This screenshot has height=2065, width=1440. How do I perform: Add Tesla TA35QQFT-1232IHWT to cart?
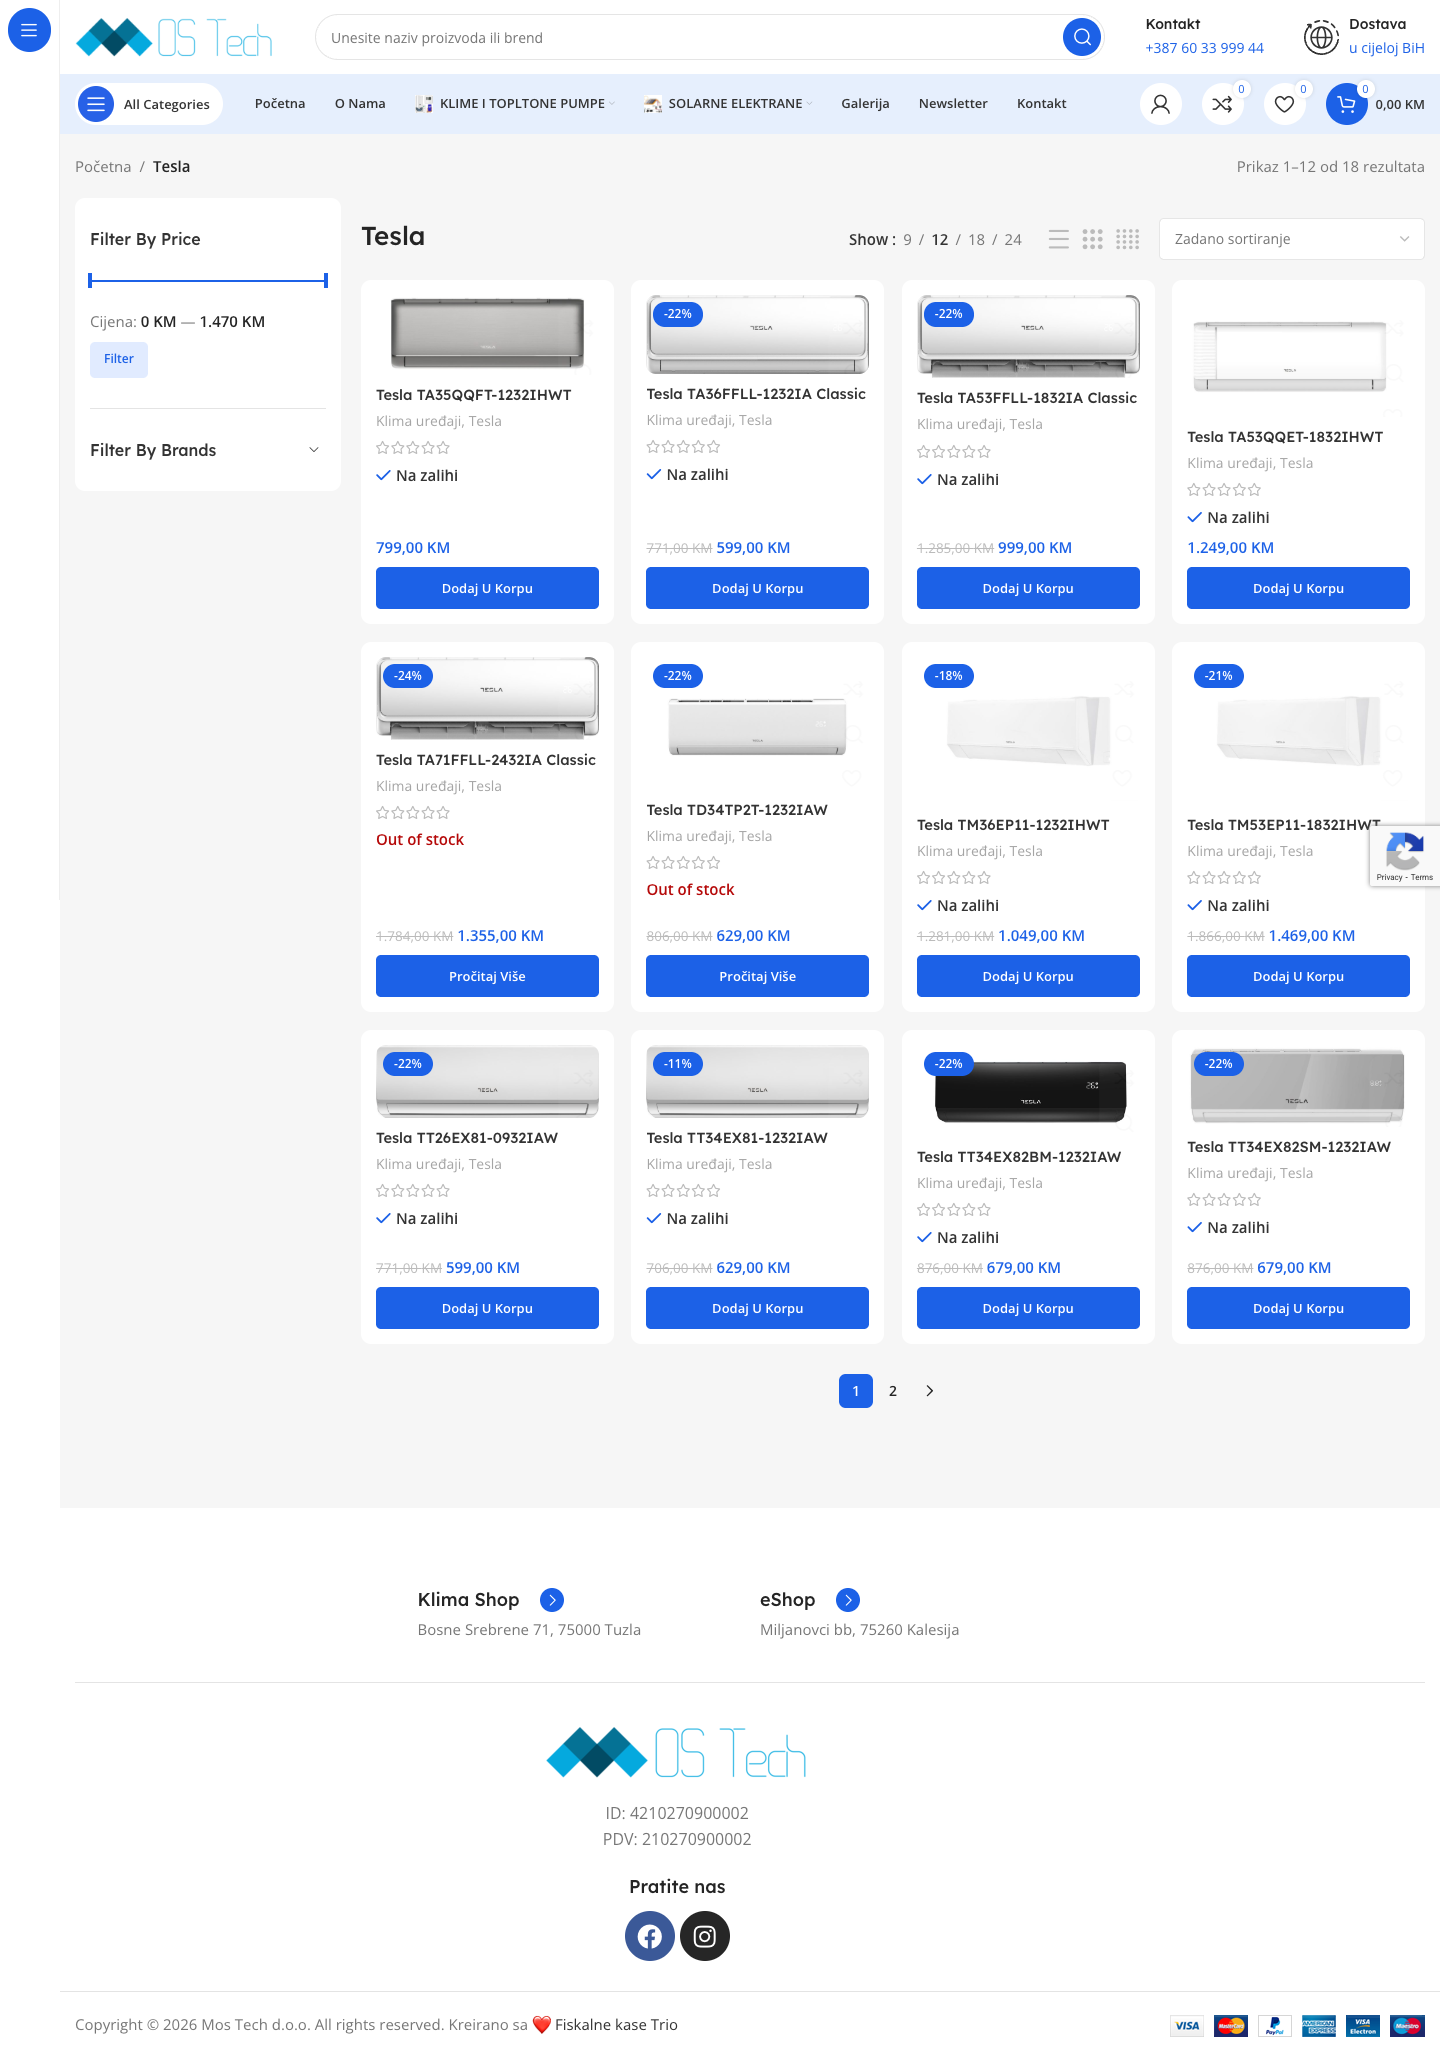[487, 588]
